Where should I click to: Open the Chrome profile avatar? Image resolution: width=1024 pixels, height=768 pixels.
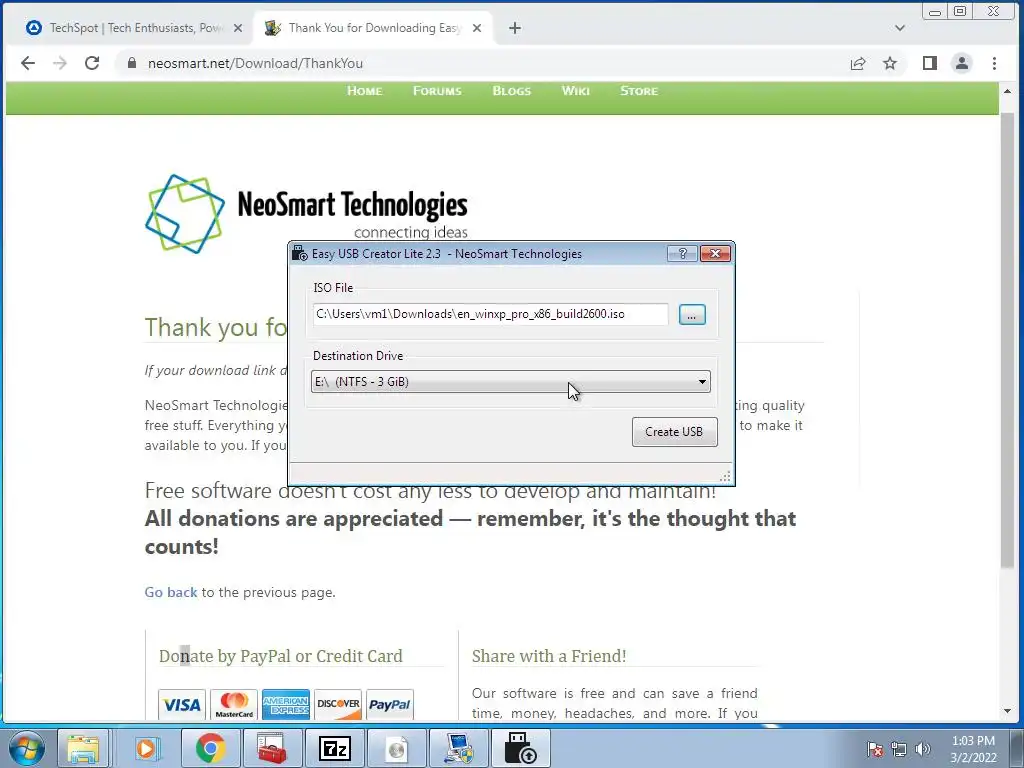[x=962, y=63]
